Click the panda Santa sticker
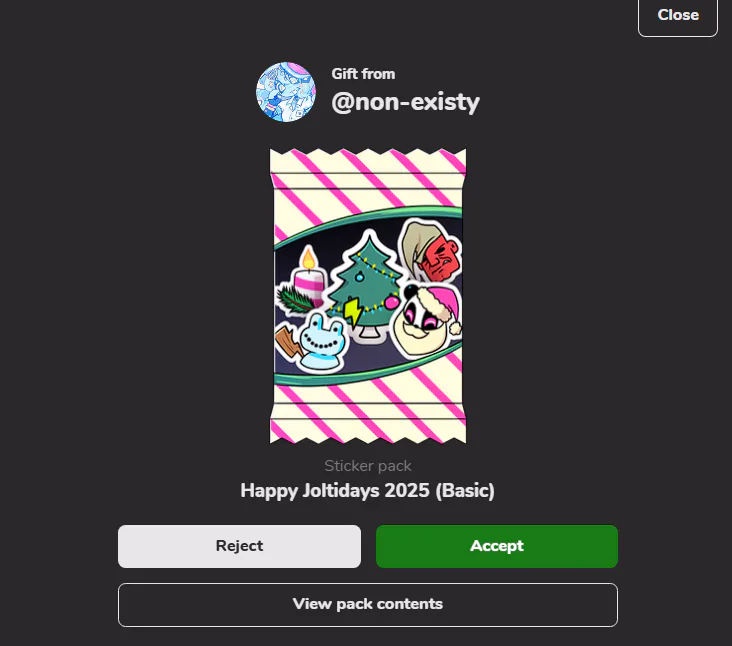This screenshot has width=732, height=646. point(426,319)
